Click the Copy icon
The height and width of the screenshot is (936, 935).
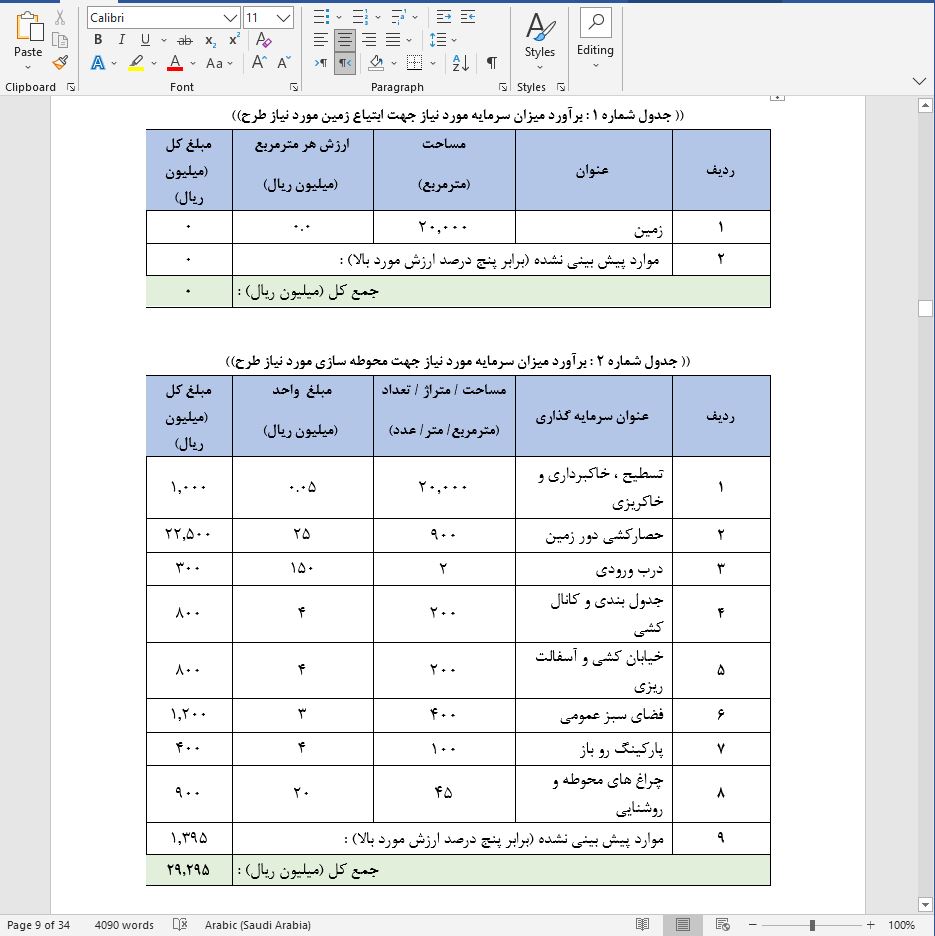[60, 40]
